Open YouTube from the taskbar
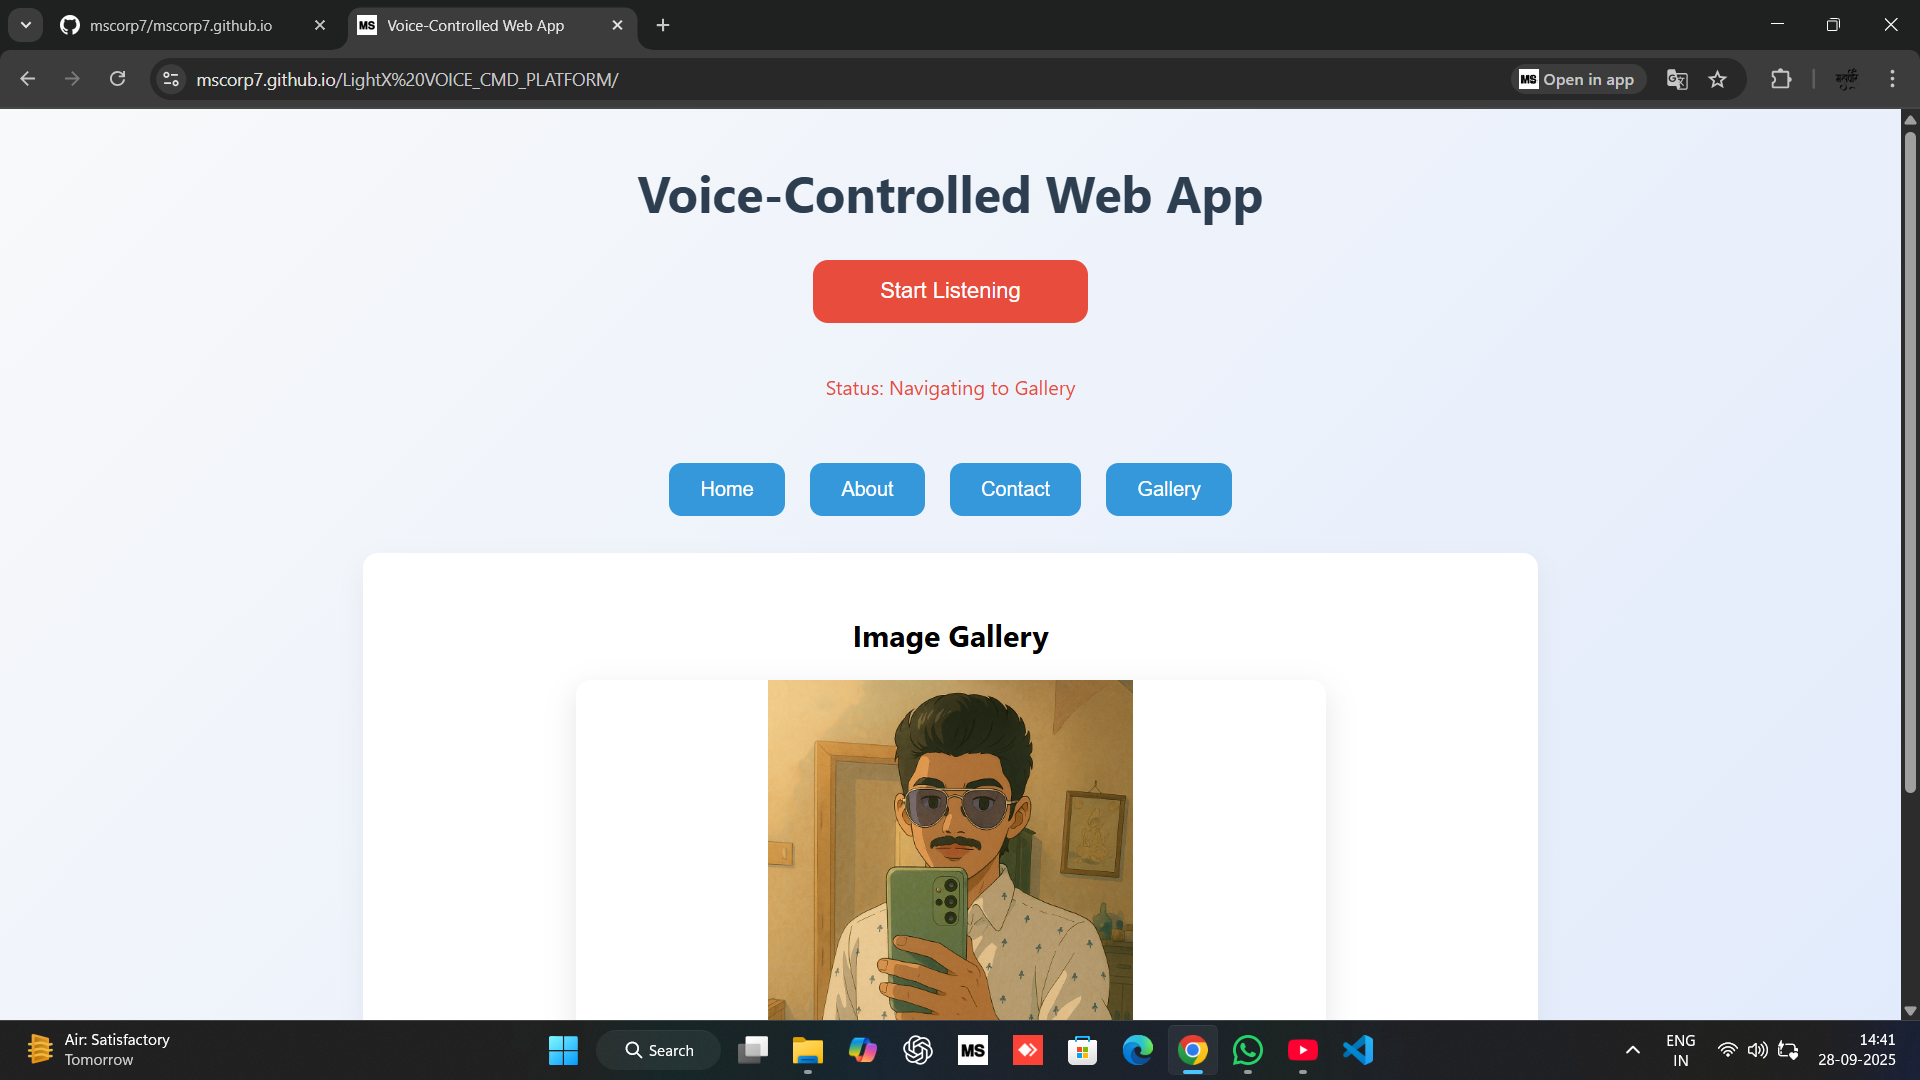 pyautogui.click(x=1302, y=1049)
